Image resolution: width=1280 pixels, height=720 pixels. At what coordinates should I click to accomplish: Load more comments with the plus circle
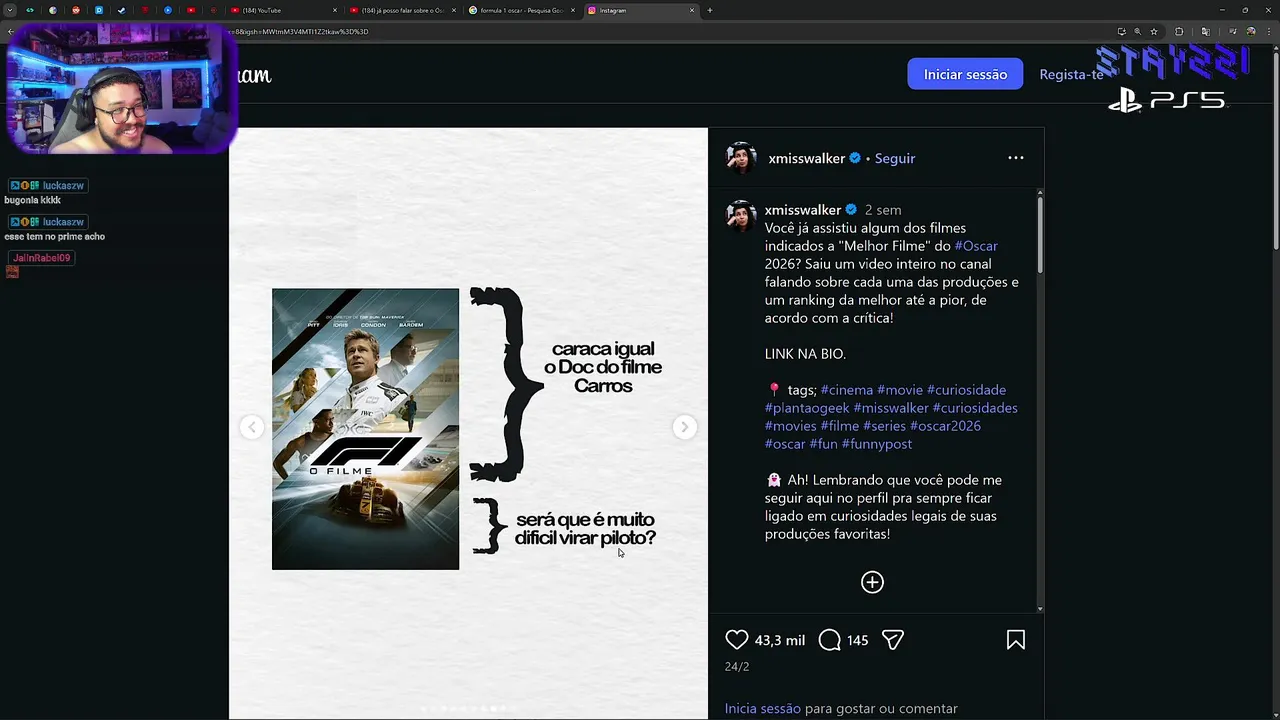click(x=872, y=582)
